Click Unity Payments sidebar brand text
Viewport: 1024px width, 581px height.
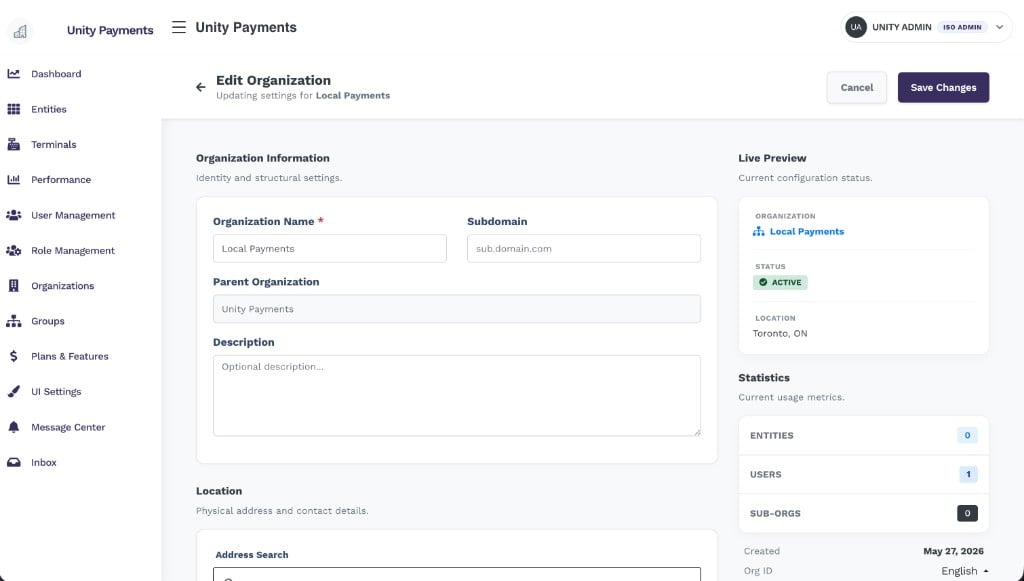[x=110, y=30]
